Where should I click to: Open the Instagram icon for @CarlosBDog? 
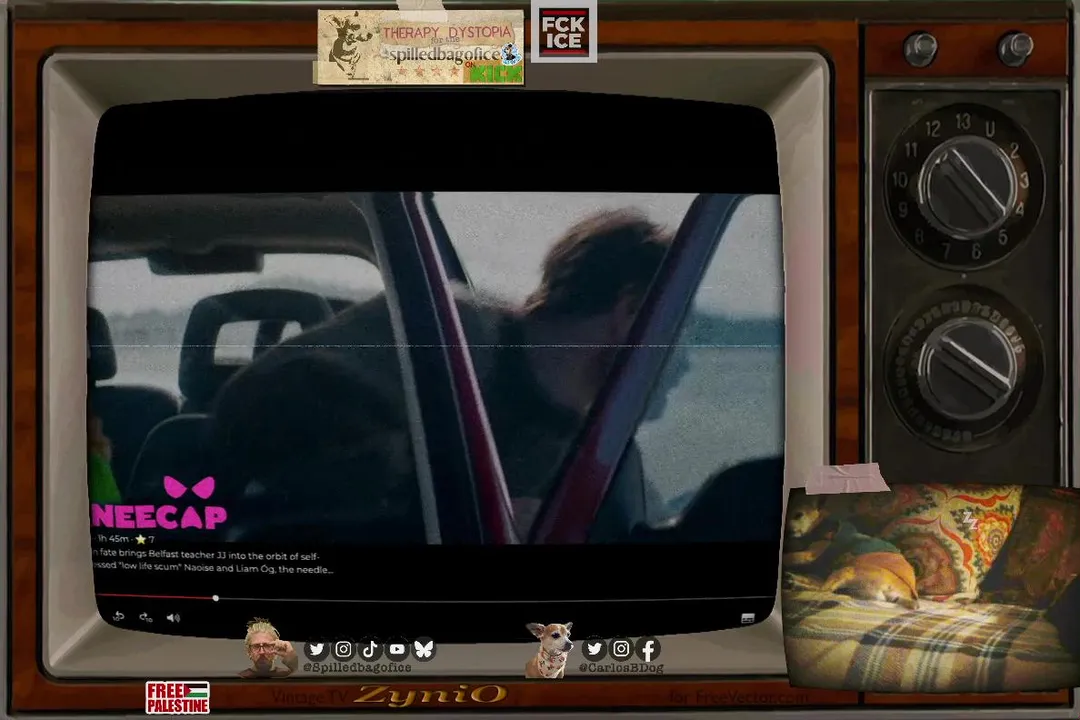621,648
